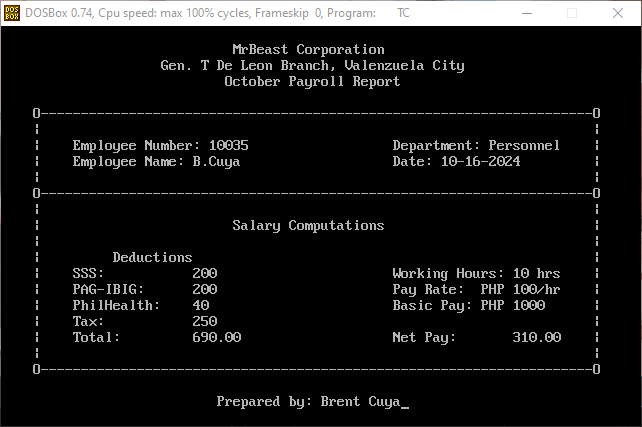Select the Net Pay 310.00 amount

[536, 337]
